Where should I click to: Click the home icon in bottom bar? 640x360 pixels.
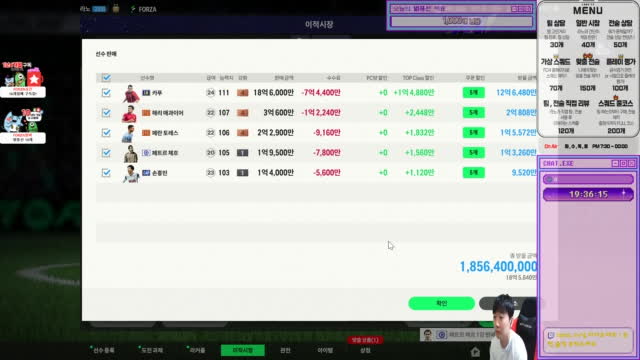click(475, 351)
